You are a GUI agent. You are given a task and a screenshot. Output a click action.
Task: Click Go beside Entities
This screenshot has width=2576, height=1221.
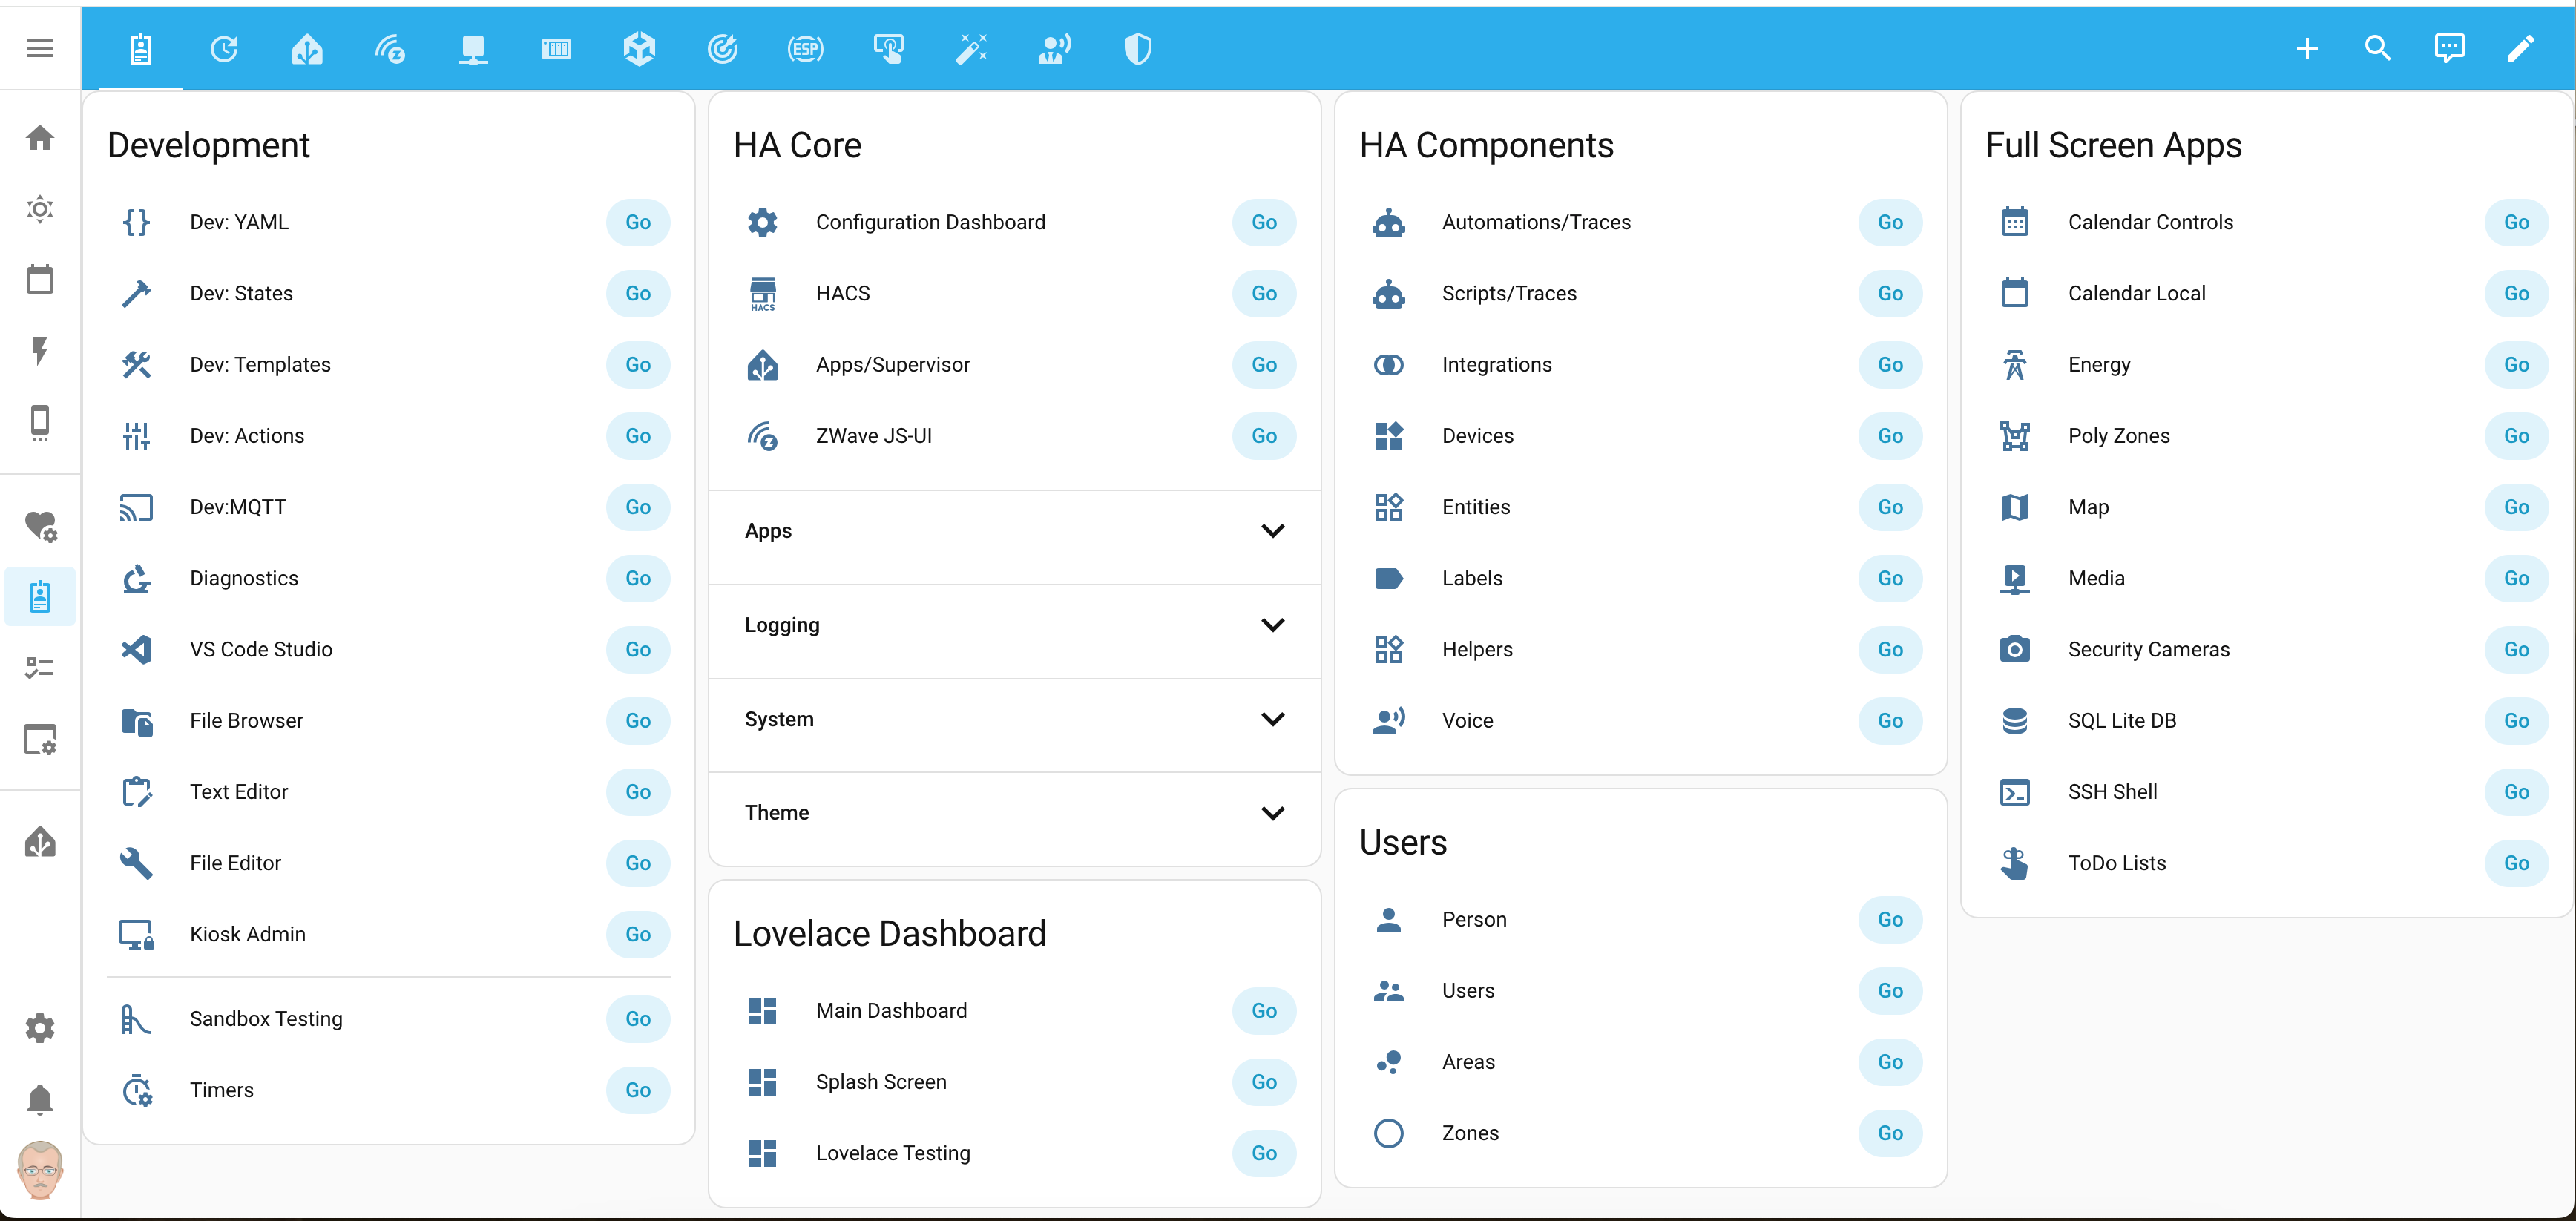1890,508
